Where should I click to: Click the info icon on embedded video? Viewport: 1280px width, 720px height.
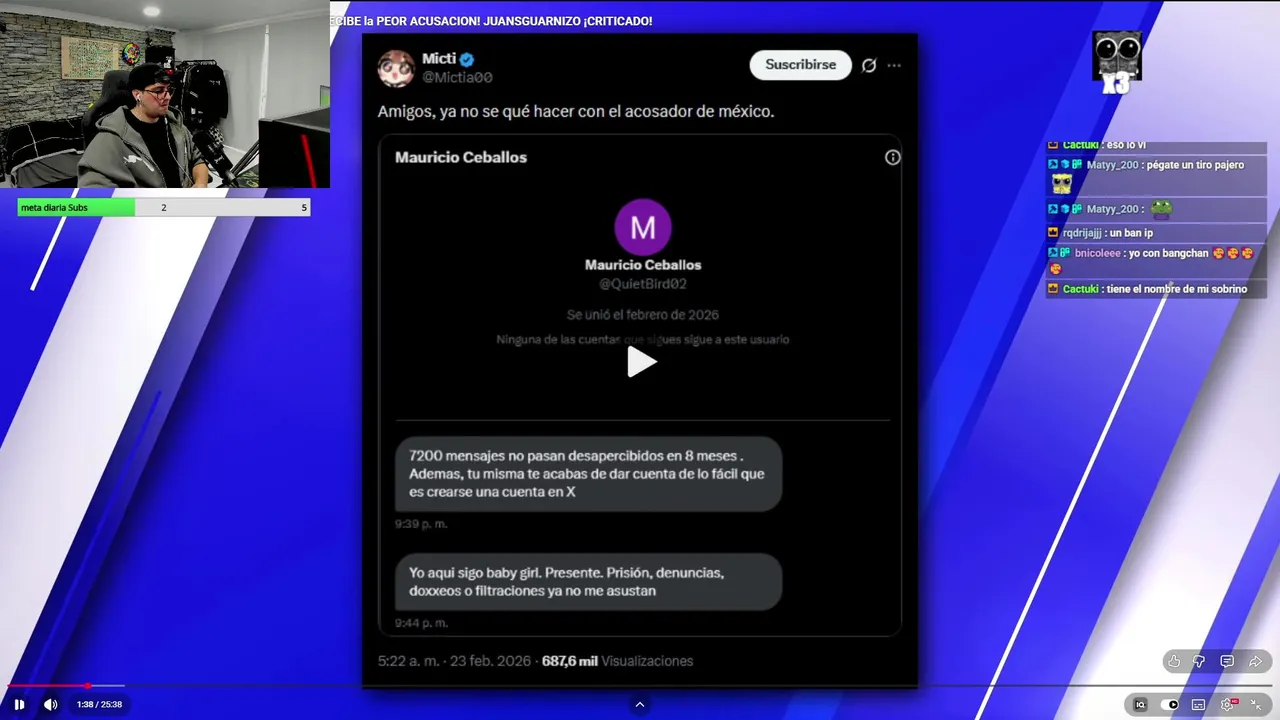(x=892, y=157)
